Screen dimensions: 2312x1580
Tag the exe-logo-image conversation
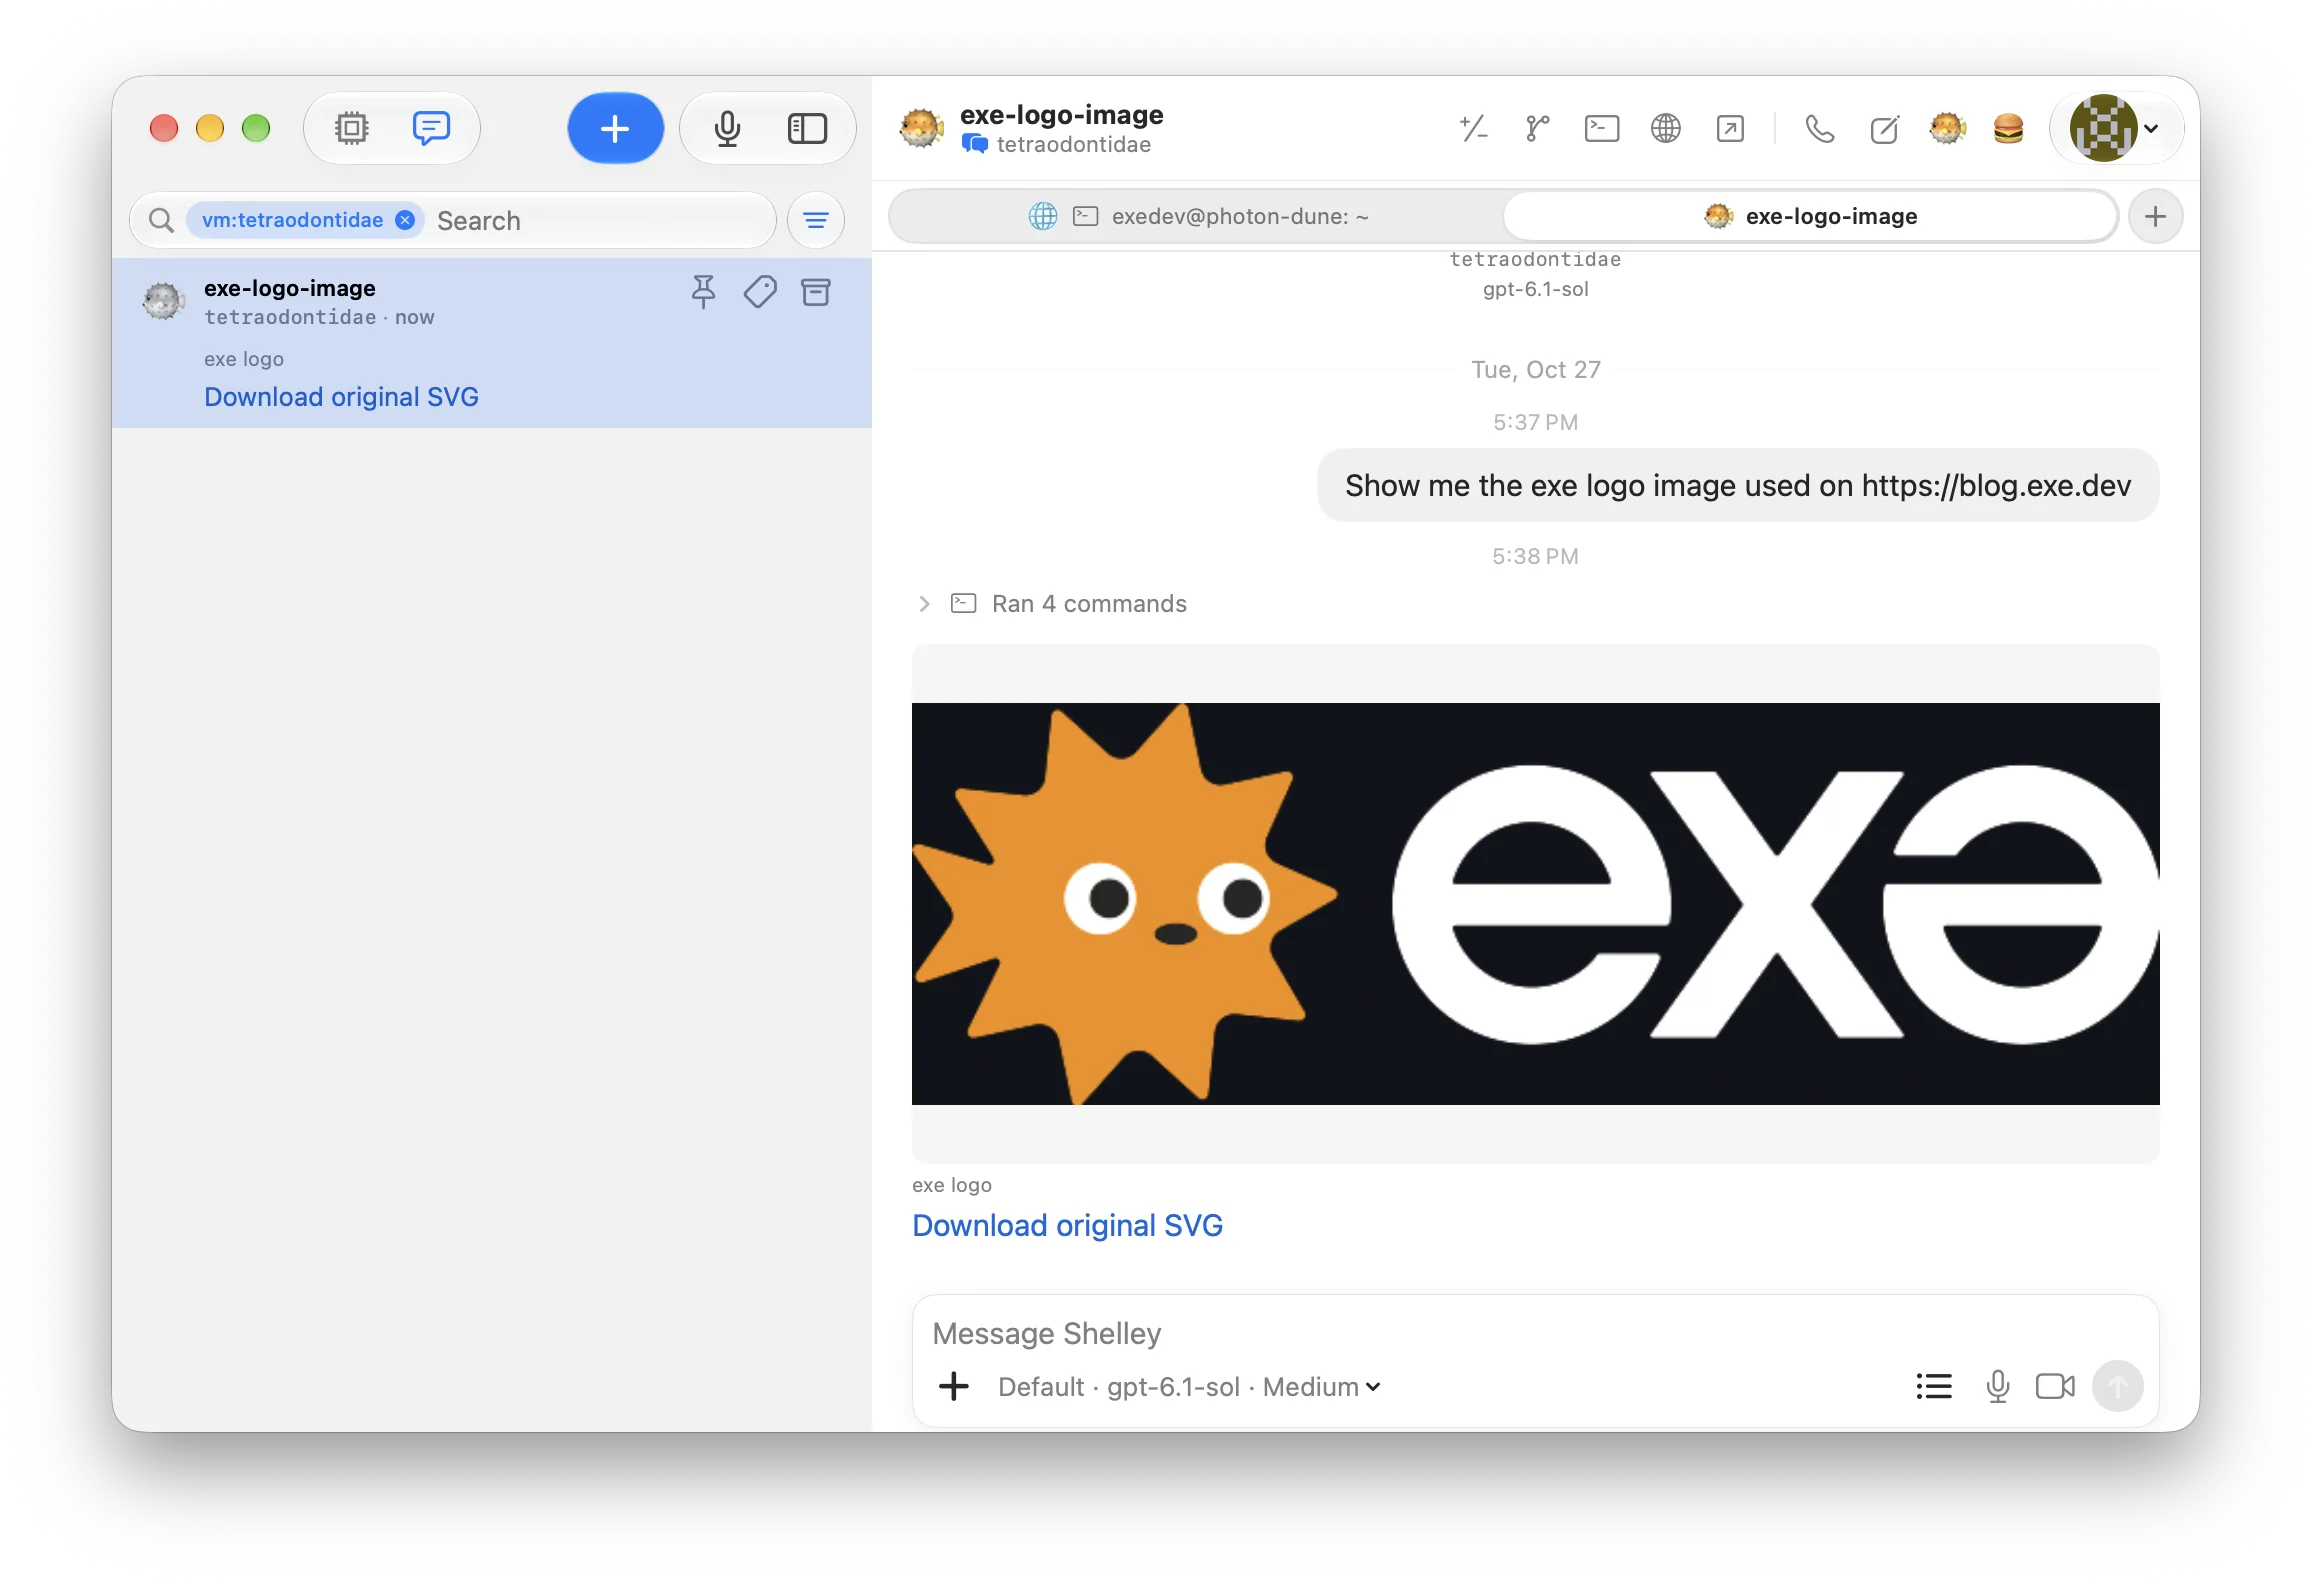pyautogui.click(x=760, y=292)
